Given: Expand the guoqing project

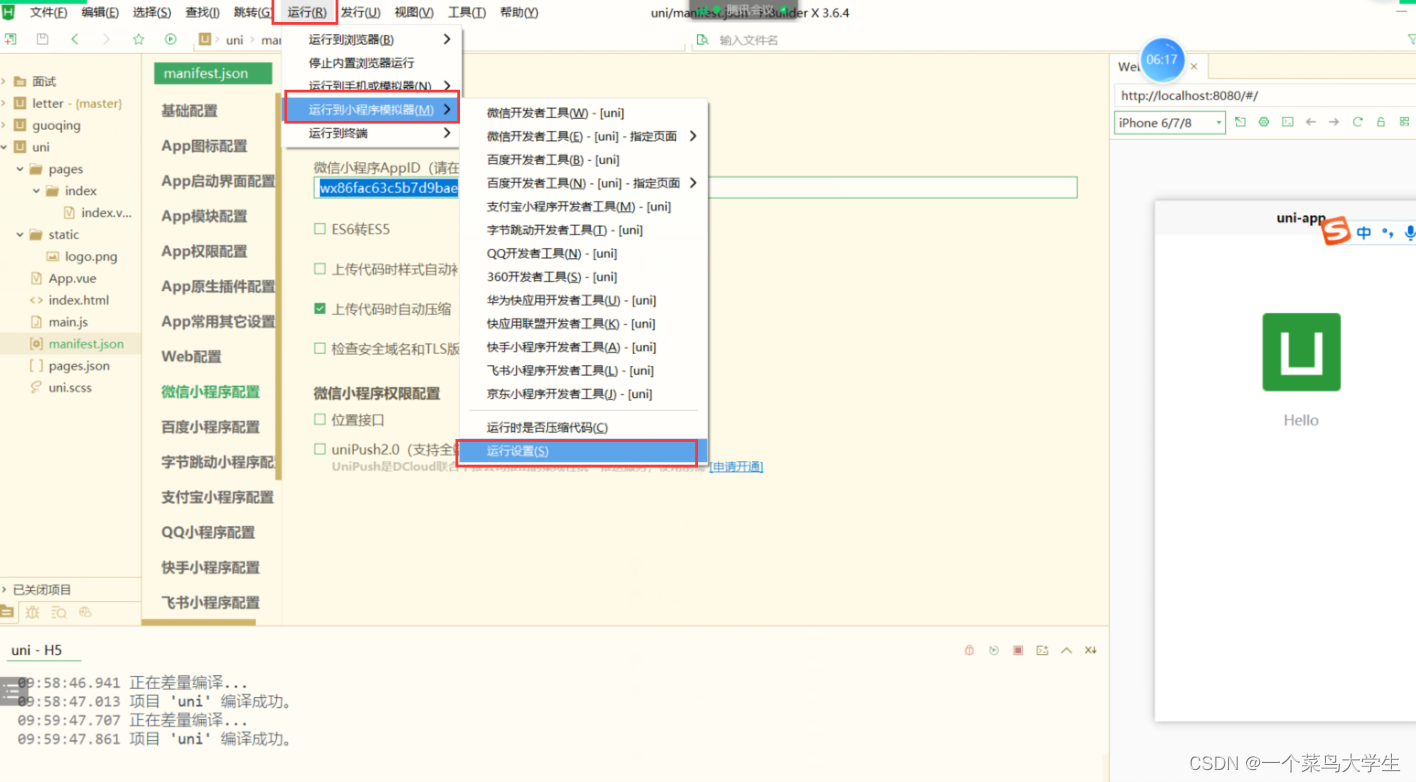Looking at the screenshot, I should (6, 125).
